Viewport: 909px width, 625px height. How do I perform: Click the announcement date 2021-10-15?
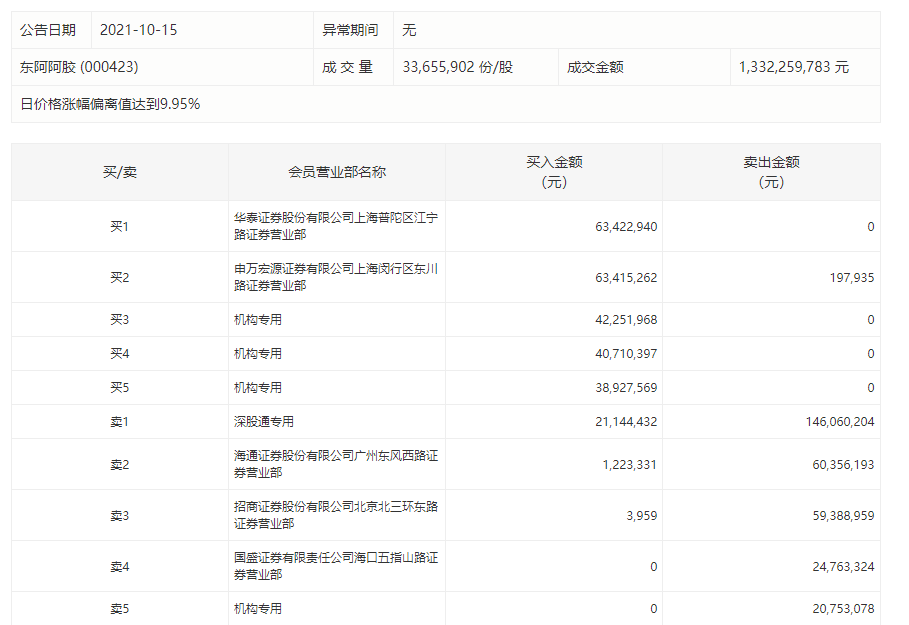(x=138, y=30)
